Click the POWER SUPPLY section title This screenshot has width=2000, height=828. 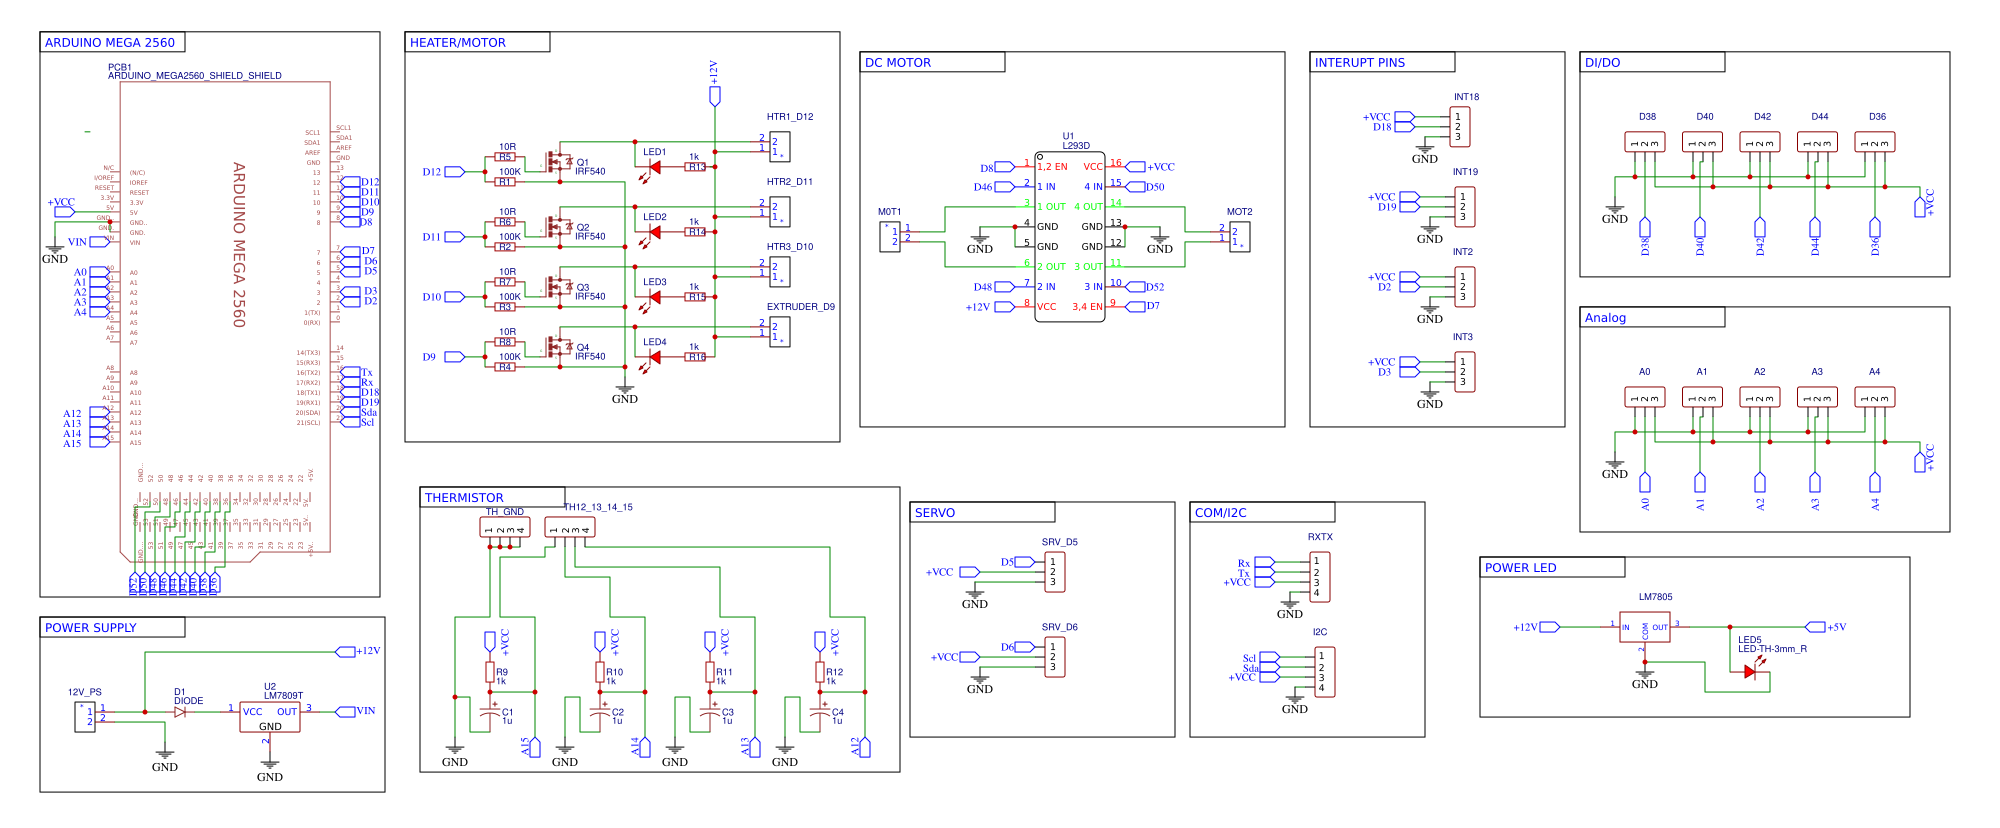click(x=91, y=627)
